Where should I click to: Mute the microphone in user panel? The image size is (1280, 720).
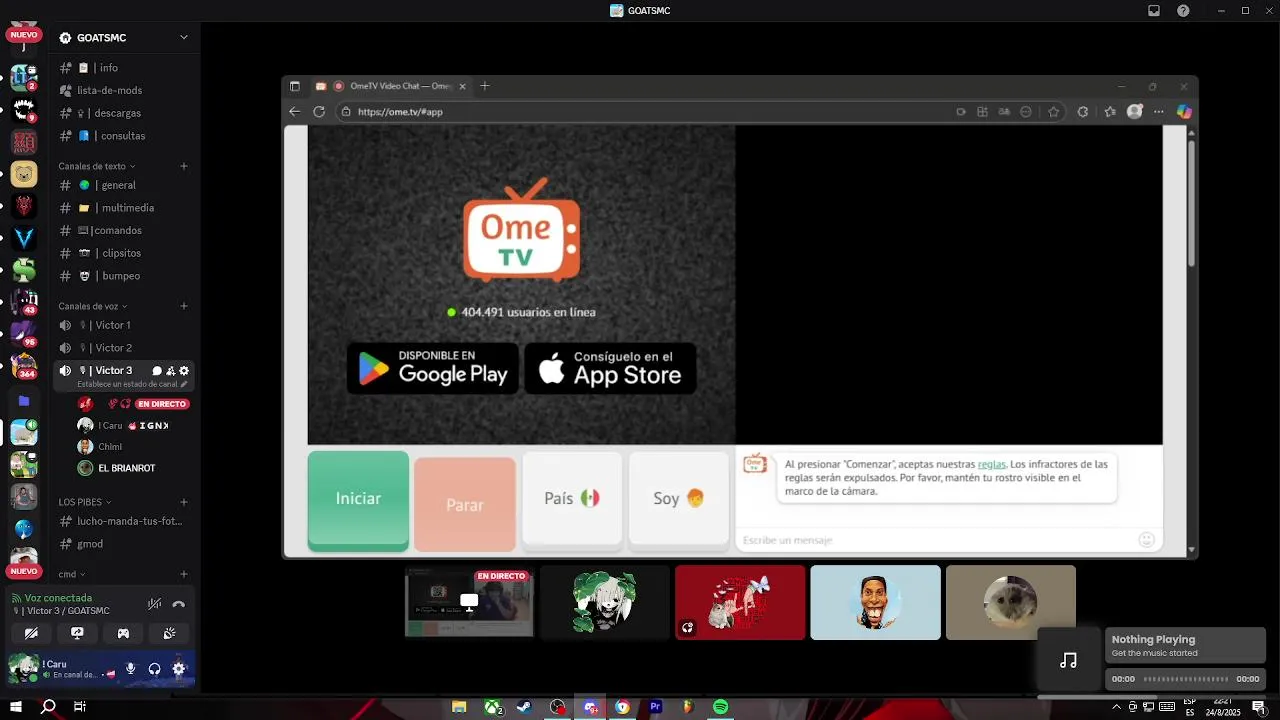pyautogui.click(x=130, y=669)
